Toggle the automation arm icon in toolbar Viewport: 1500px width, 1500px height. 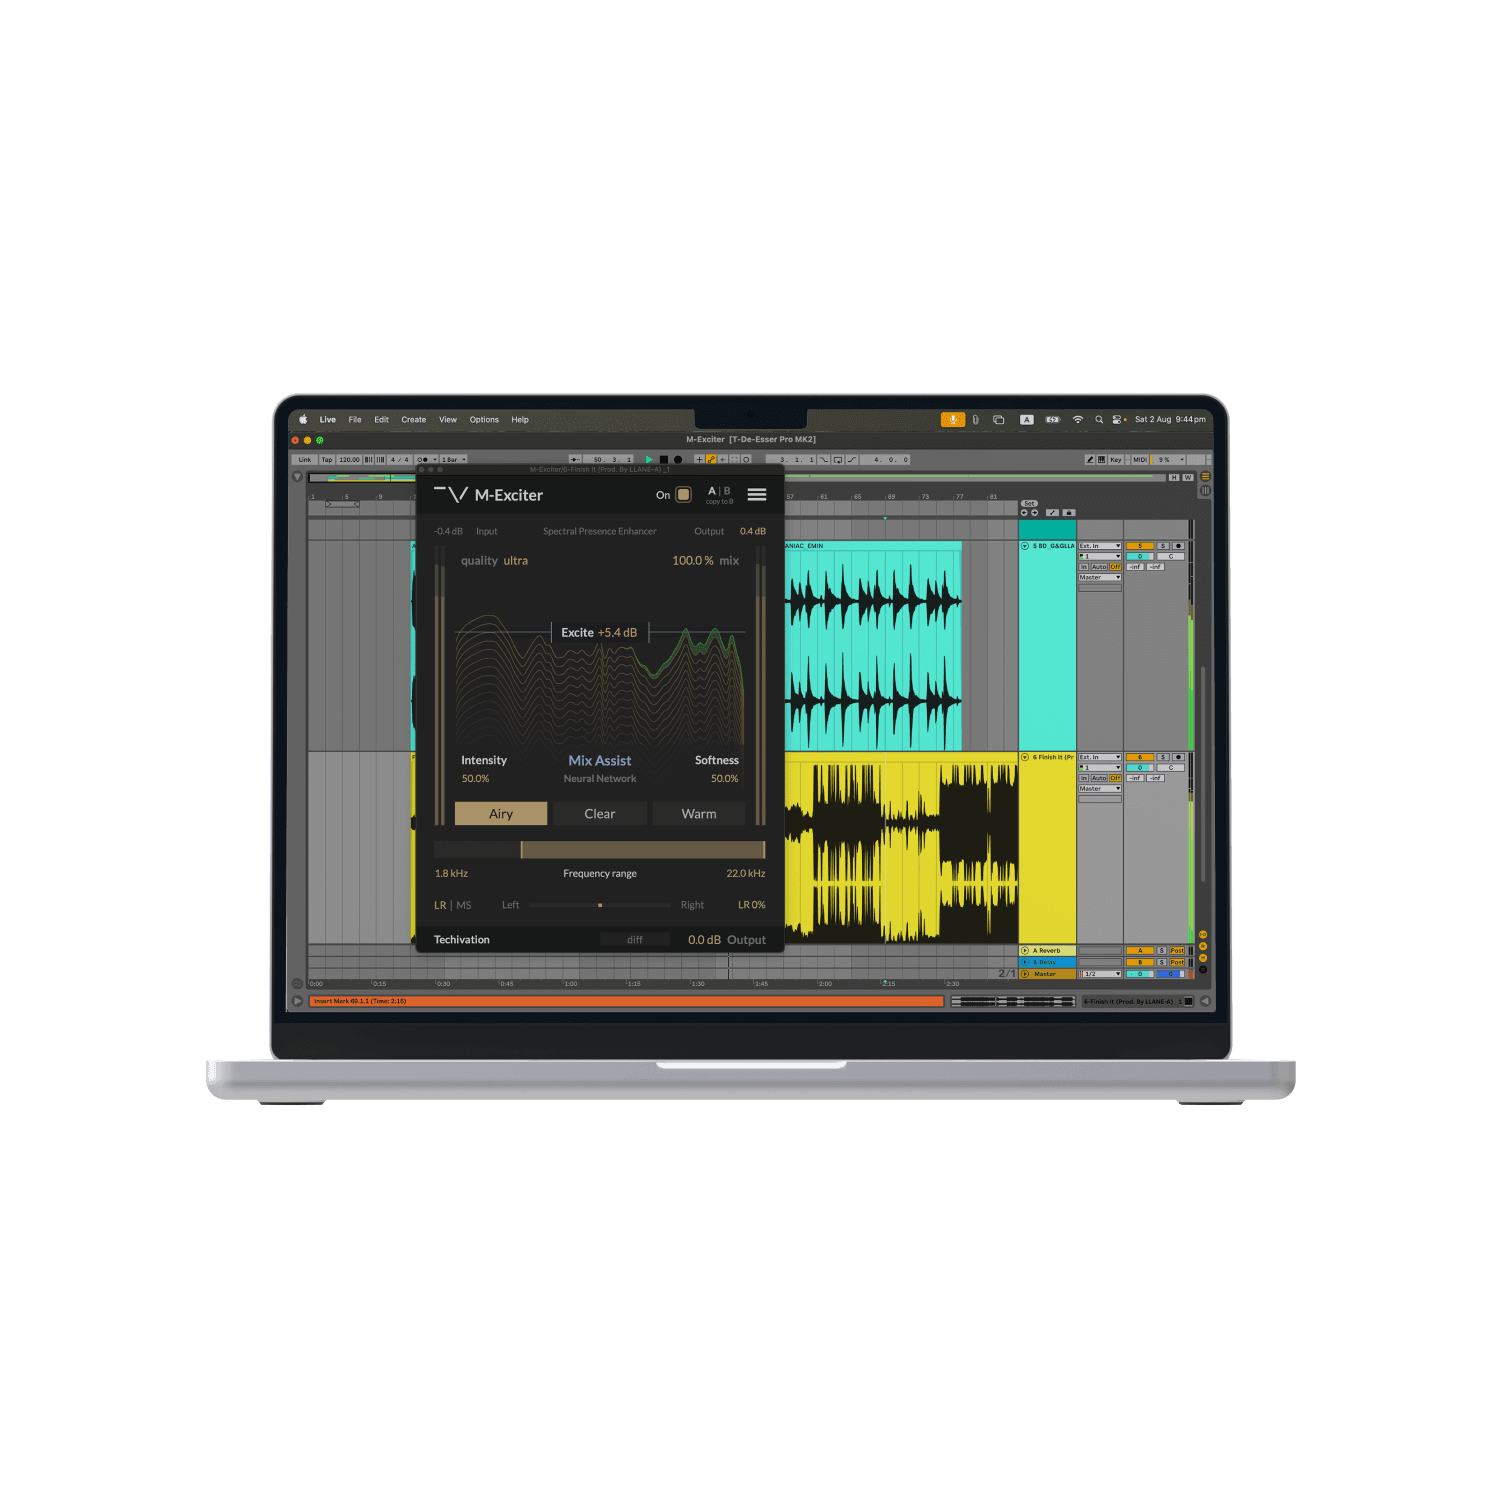coord(710,460)
